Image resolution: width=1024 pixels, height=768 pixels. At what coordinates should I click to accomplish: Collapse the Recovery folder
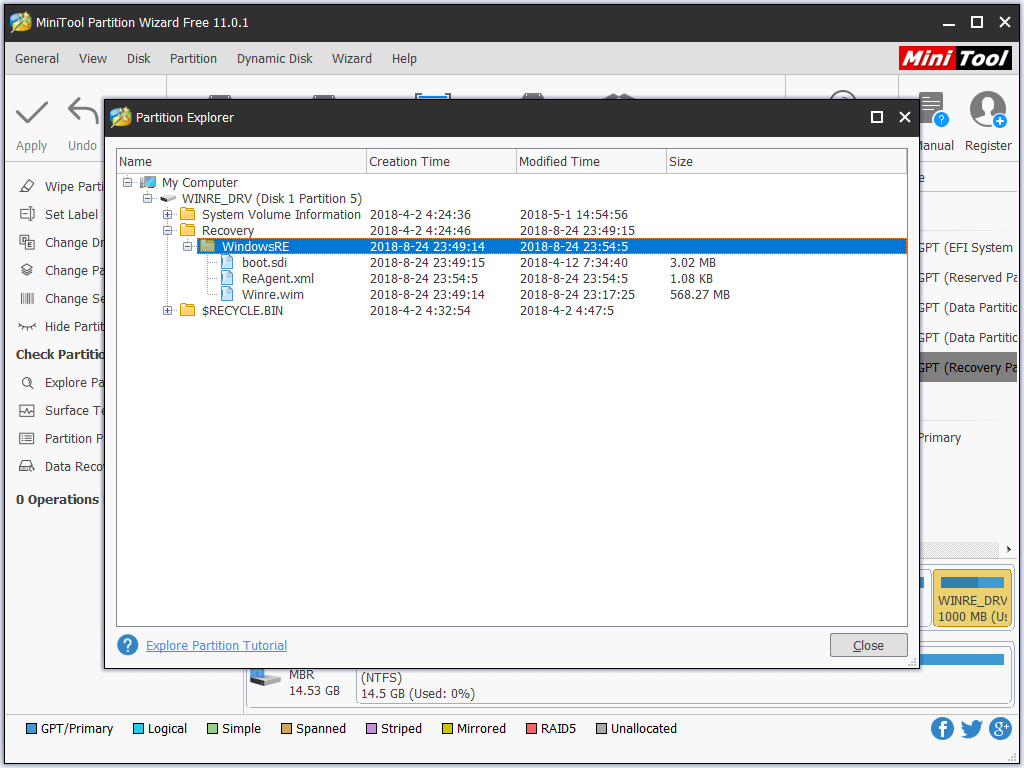pyautogui.click(x=168, y=230)
